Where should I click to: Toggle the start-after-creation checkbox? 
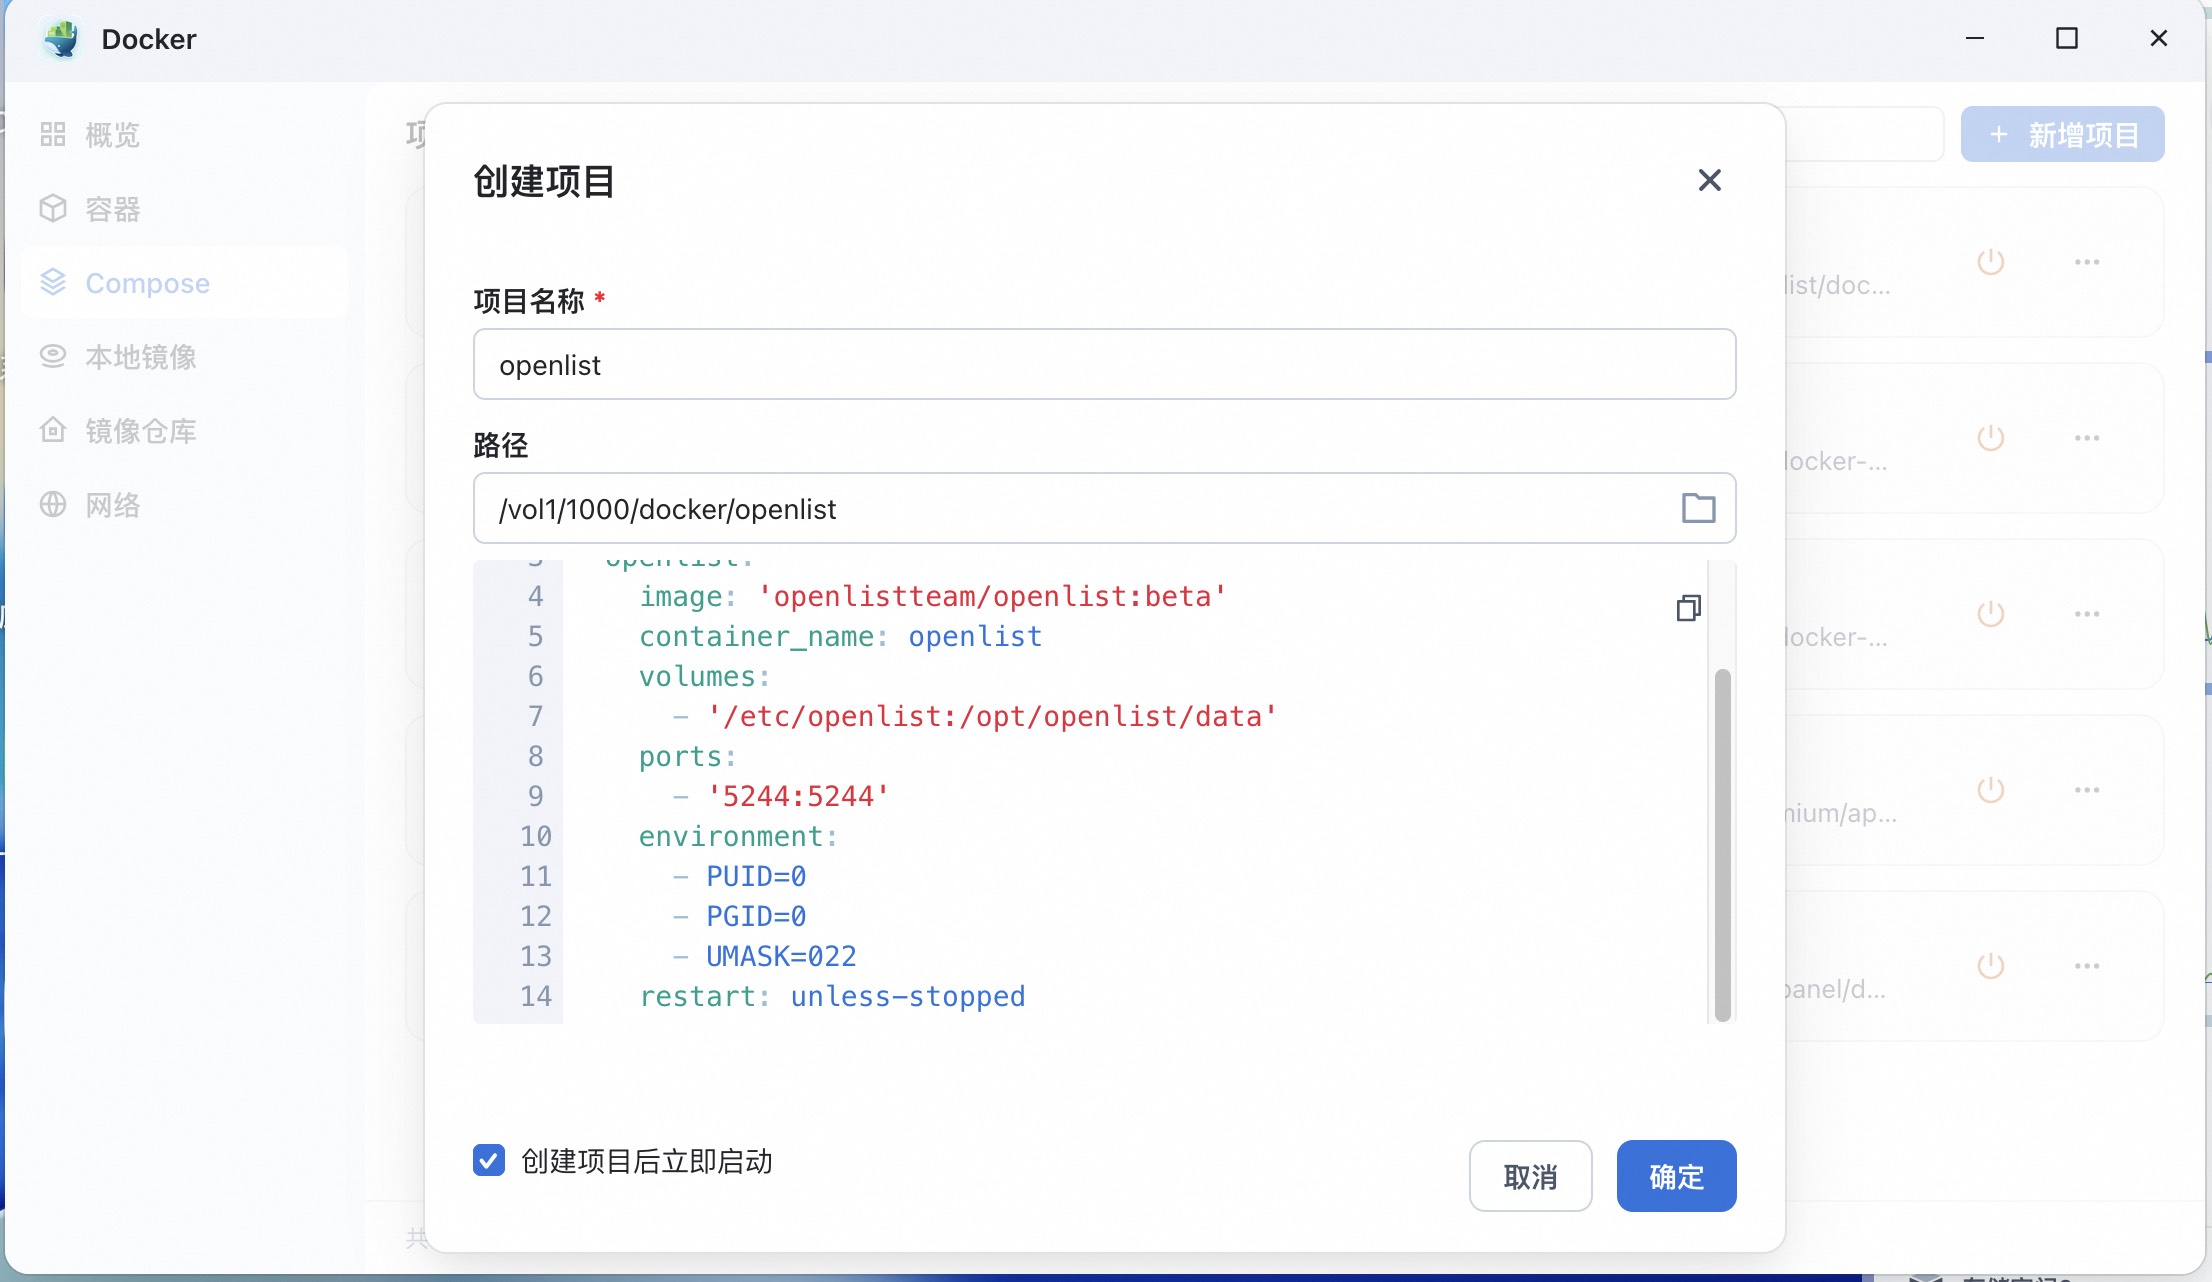(x=489, y=1160)
